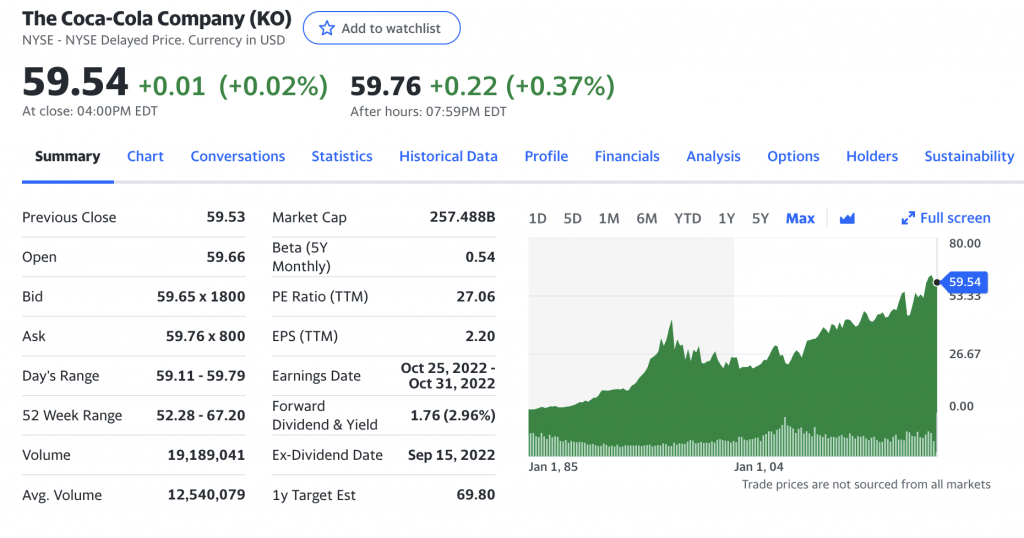The image size is (1024, 538).
Task: Select the Max chart range
Action: tap(800, 218)
